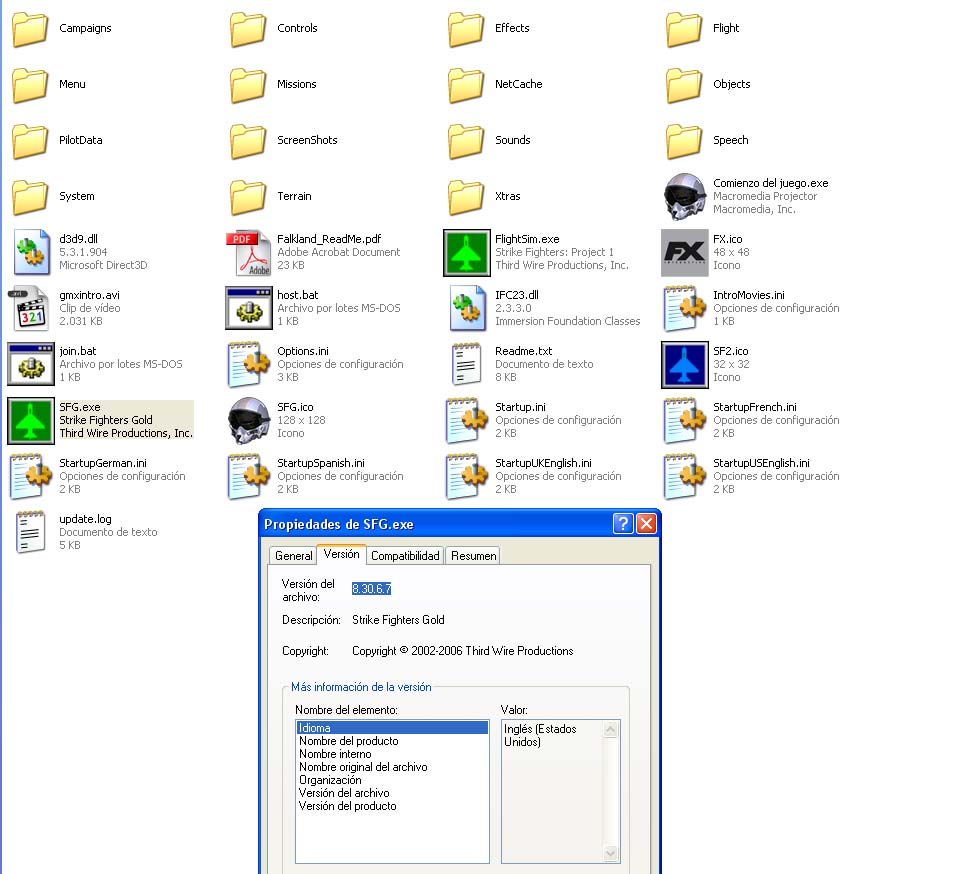Open the Flight folder icon
The image size is (961, 874).
(x=684, y=29)
